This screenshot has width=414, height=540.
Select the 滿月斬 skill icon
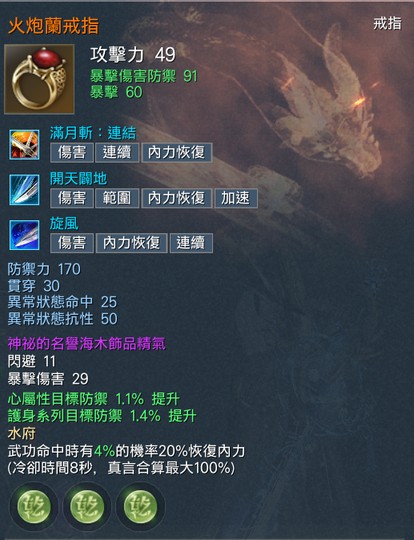pos(24,145)
